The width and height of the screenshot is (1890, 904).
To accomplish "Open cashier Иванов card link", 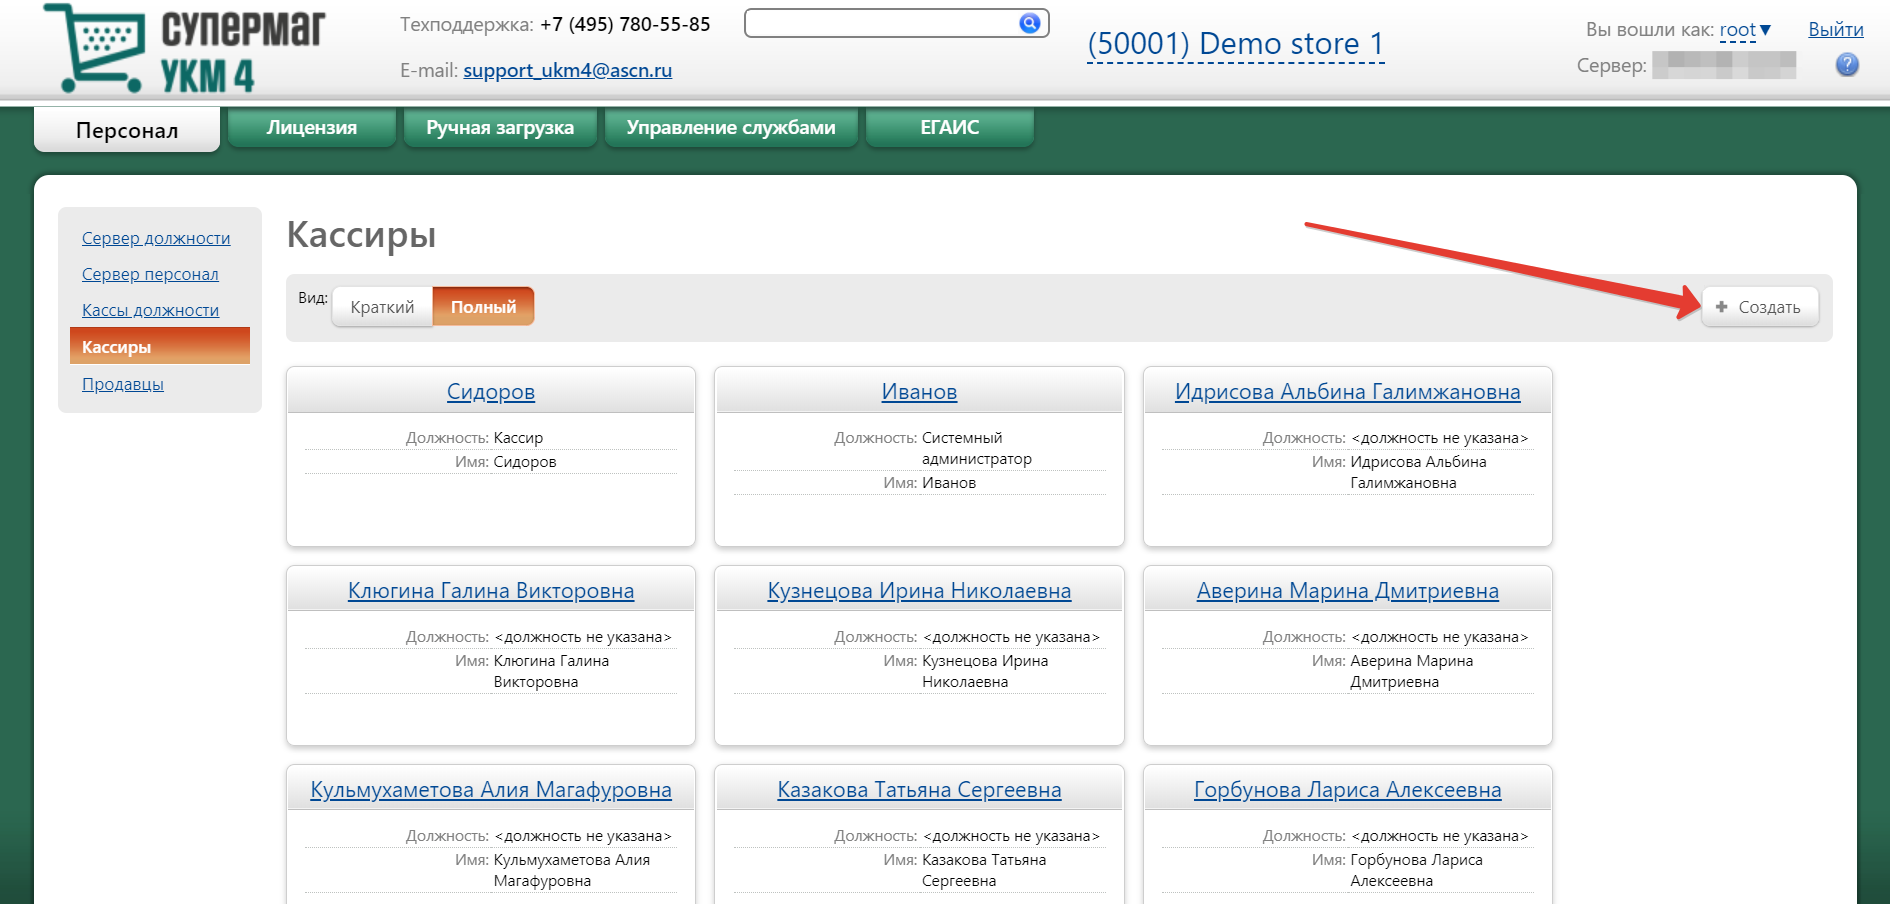I will pyautogui.click(x=919, y=392).
